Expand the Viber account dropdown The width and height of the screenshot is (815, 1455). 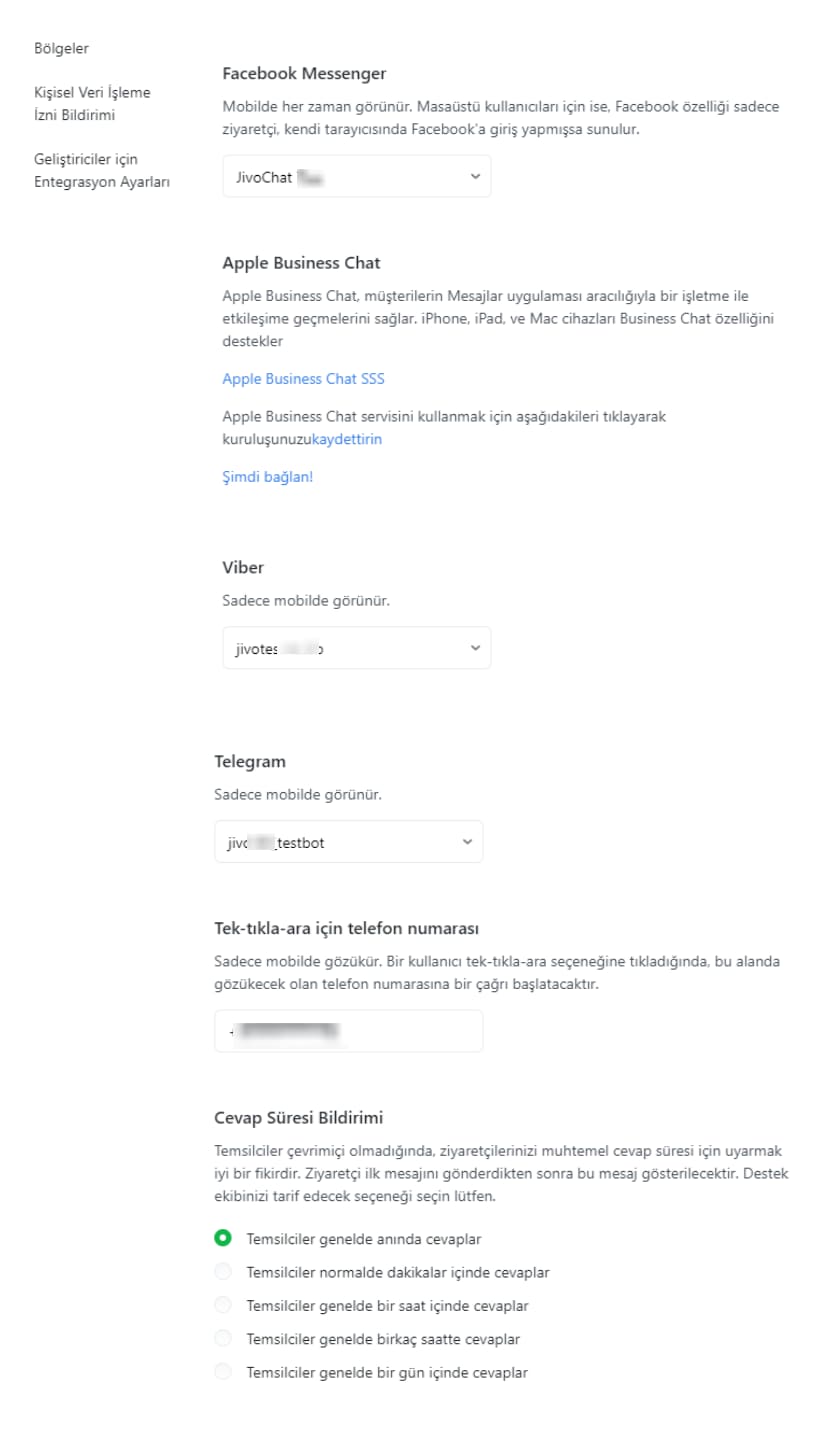356,648
